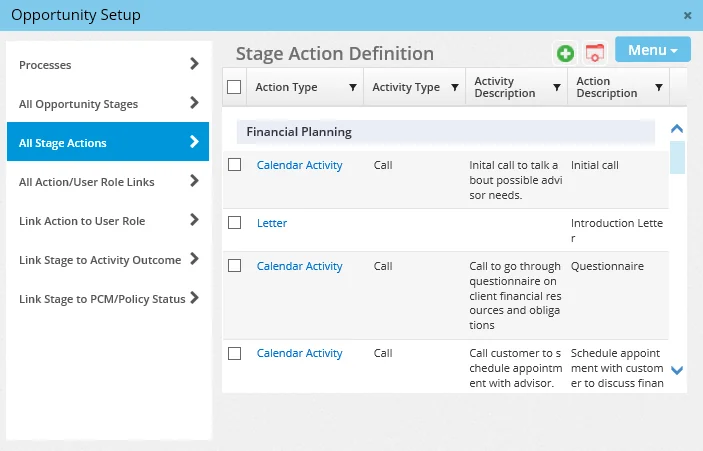
Task: Select All Opportunity Stages in sidebar
Action: coord(108,104)
